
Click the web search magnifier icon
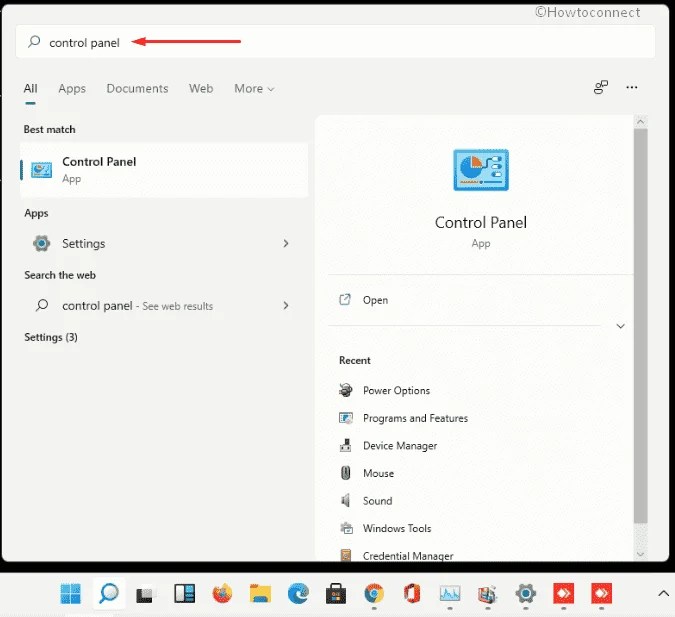[x=42, y=305]
